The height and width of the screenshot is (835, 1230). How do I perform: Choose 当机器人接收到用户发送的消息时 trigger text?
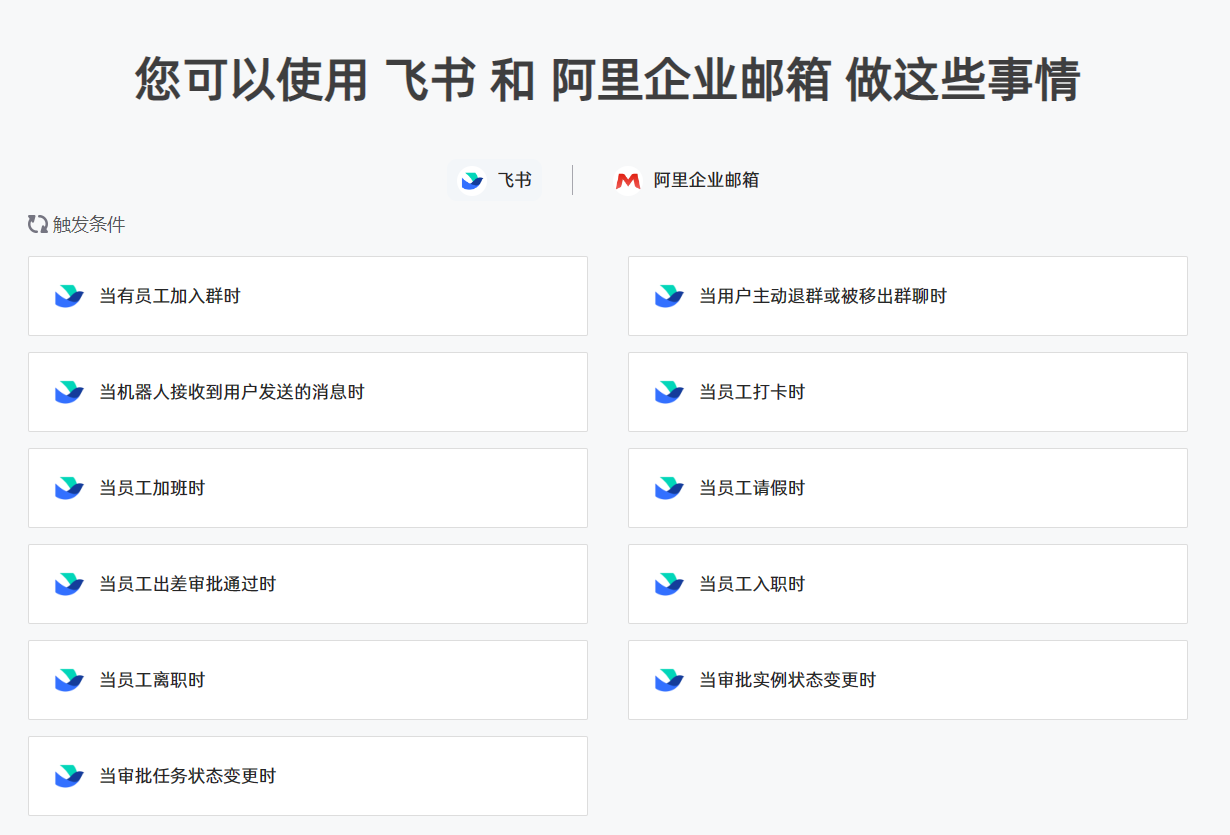click(232, 392)
